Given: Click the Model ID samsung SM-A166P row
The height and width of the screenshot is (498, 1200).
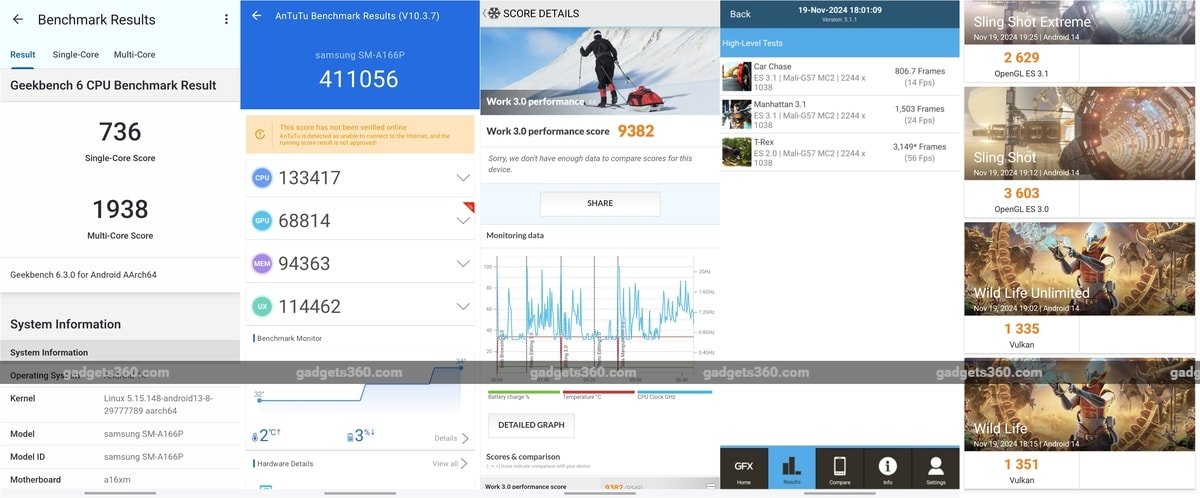Looking at the screenshot, I should click(x=120, y=456).
